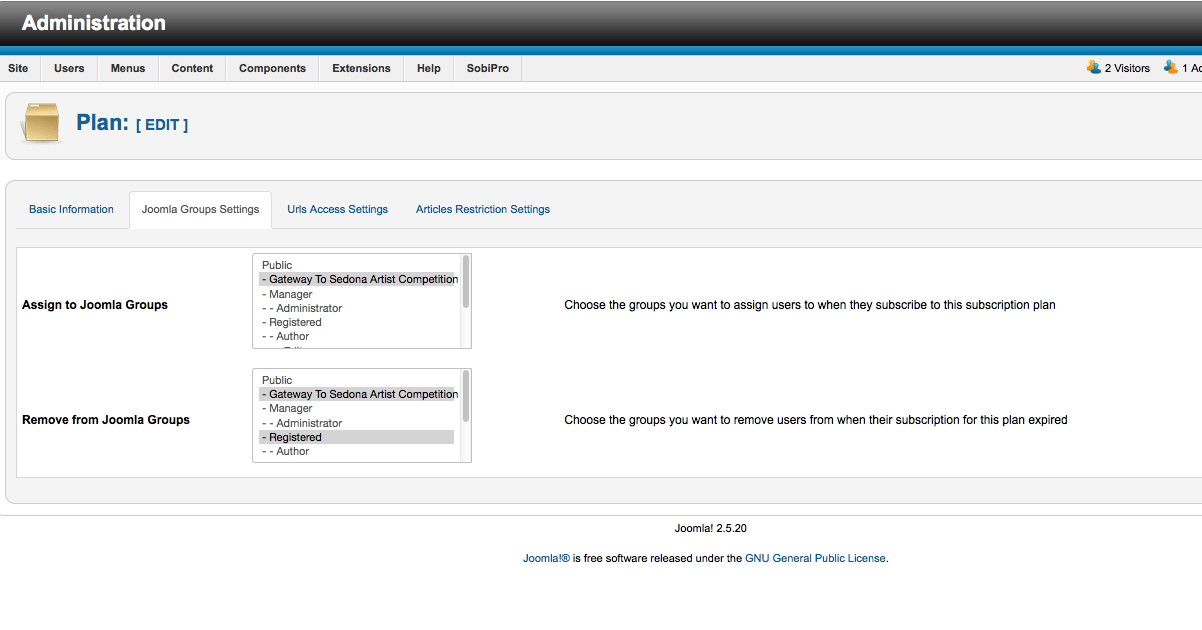Viewport: 1202px width, 630px height.
Task: Expand the Components menu
Action: [272, 68]
